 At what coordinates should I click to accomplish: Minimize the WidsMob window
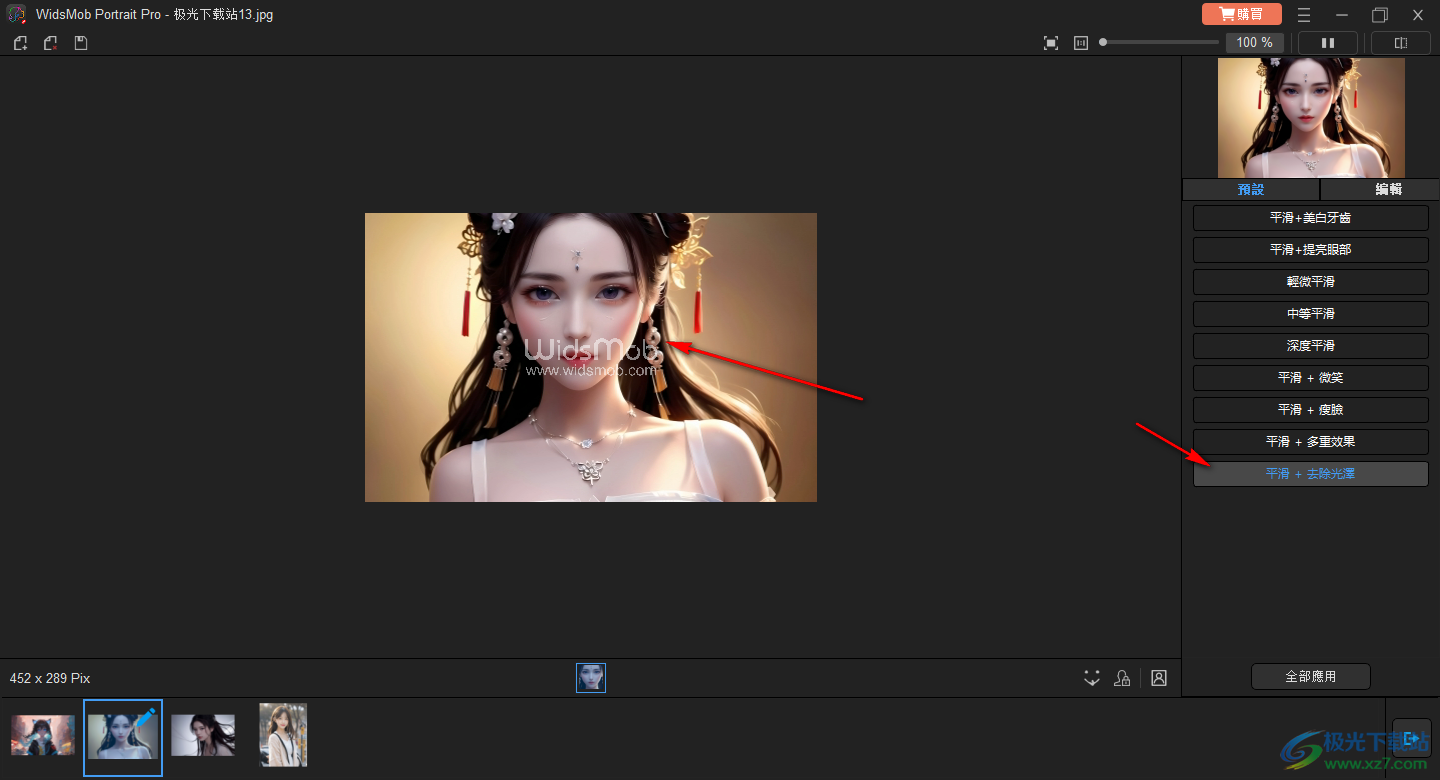tap(1342, 15)
